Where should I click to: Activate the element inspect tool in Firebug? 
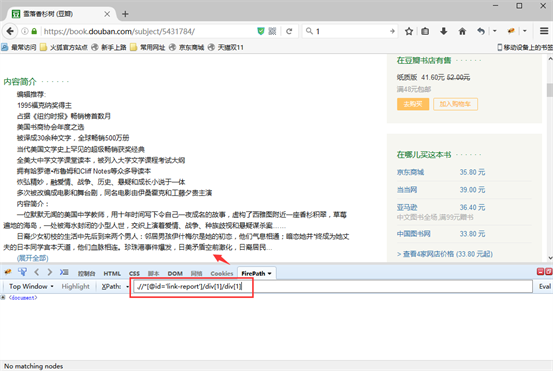tap(22, 272)
